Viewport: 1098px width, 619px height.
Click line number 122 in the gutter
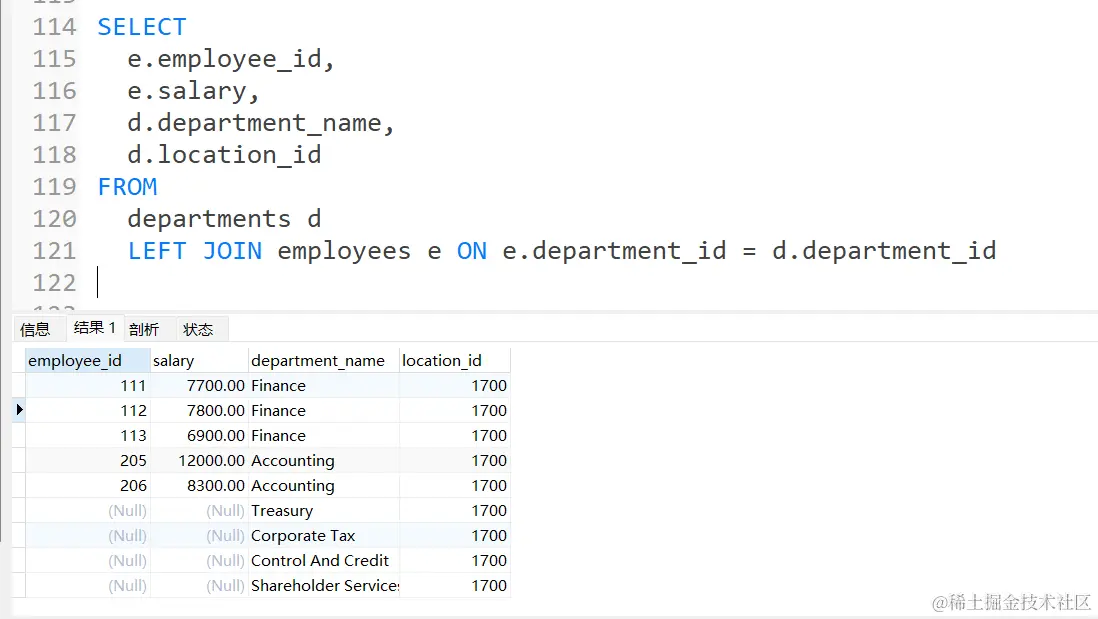point(54,283)
